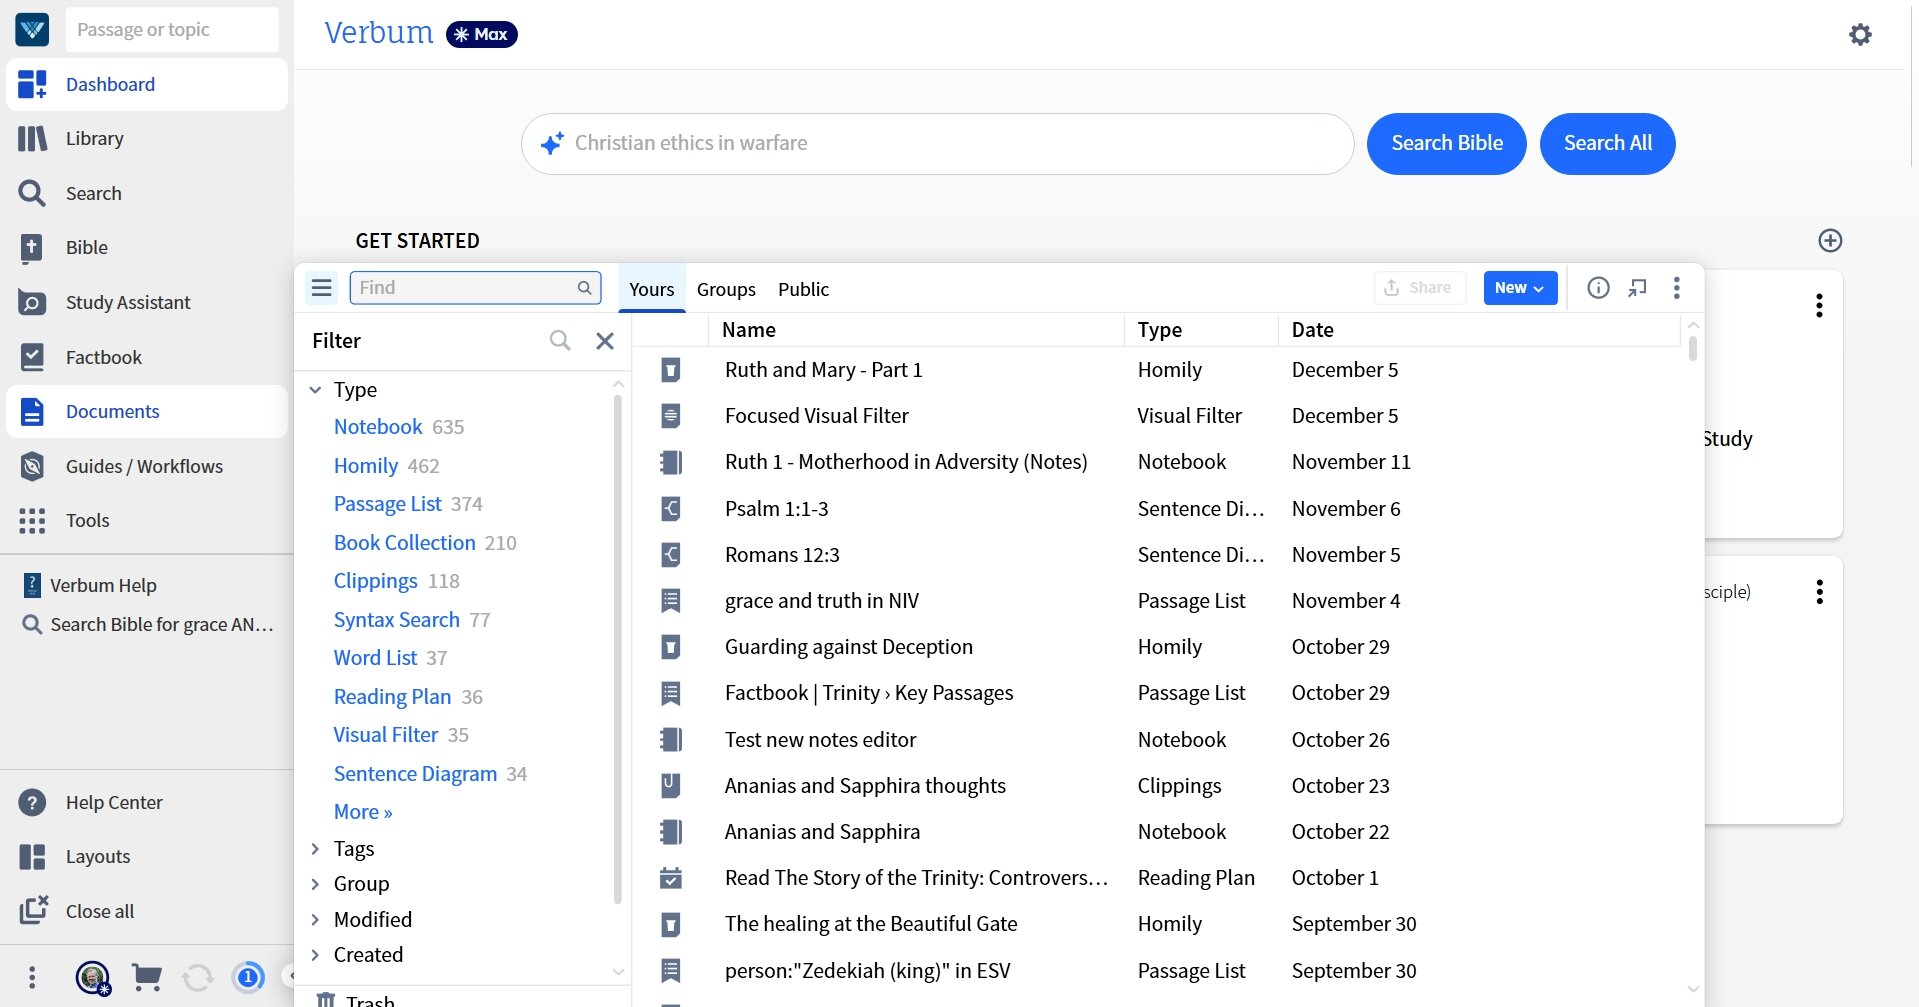Switch to the Yours tab
This screenshot has height=1007, width=1919.
coord(652,289)
